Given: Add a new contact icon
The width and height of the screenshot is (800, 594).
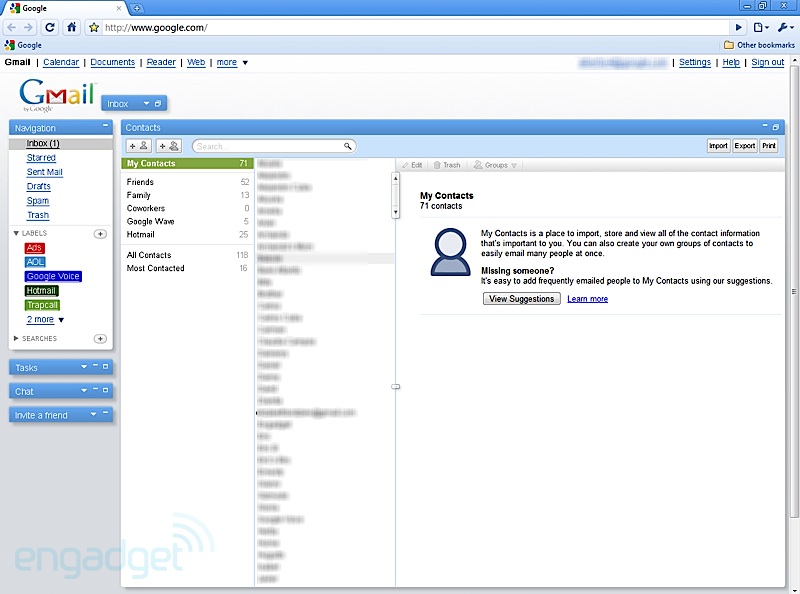Looking at the screenshot, I should tap(138, 146).
